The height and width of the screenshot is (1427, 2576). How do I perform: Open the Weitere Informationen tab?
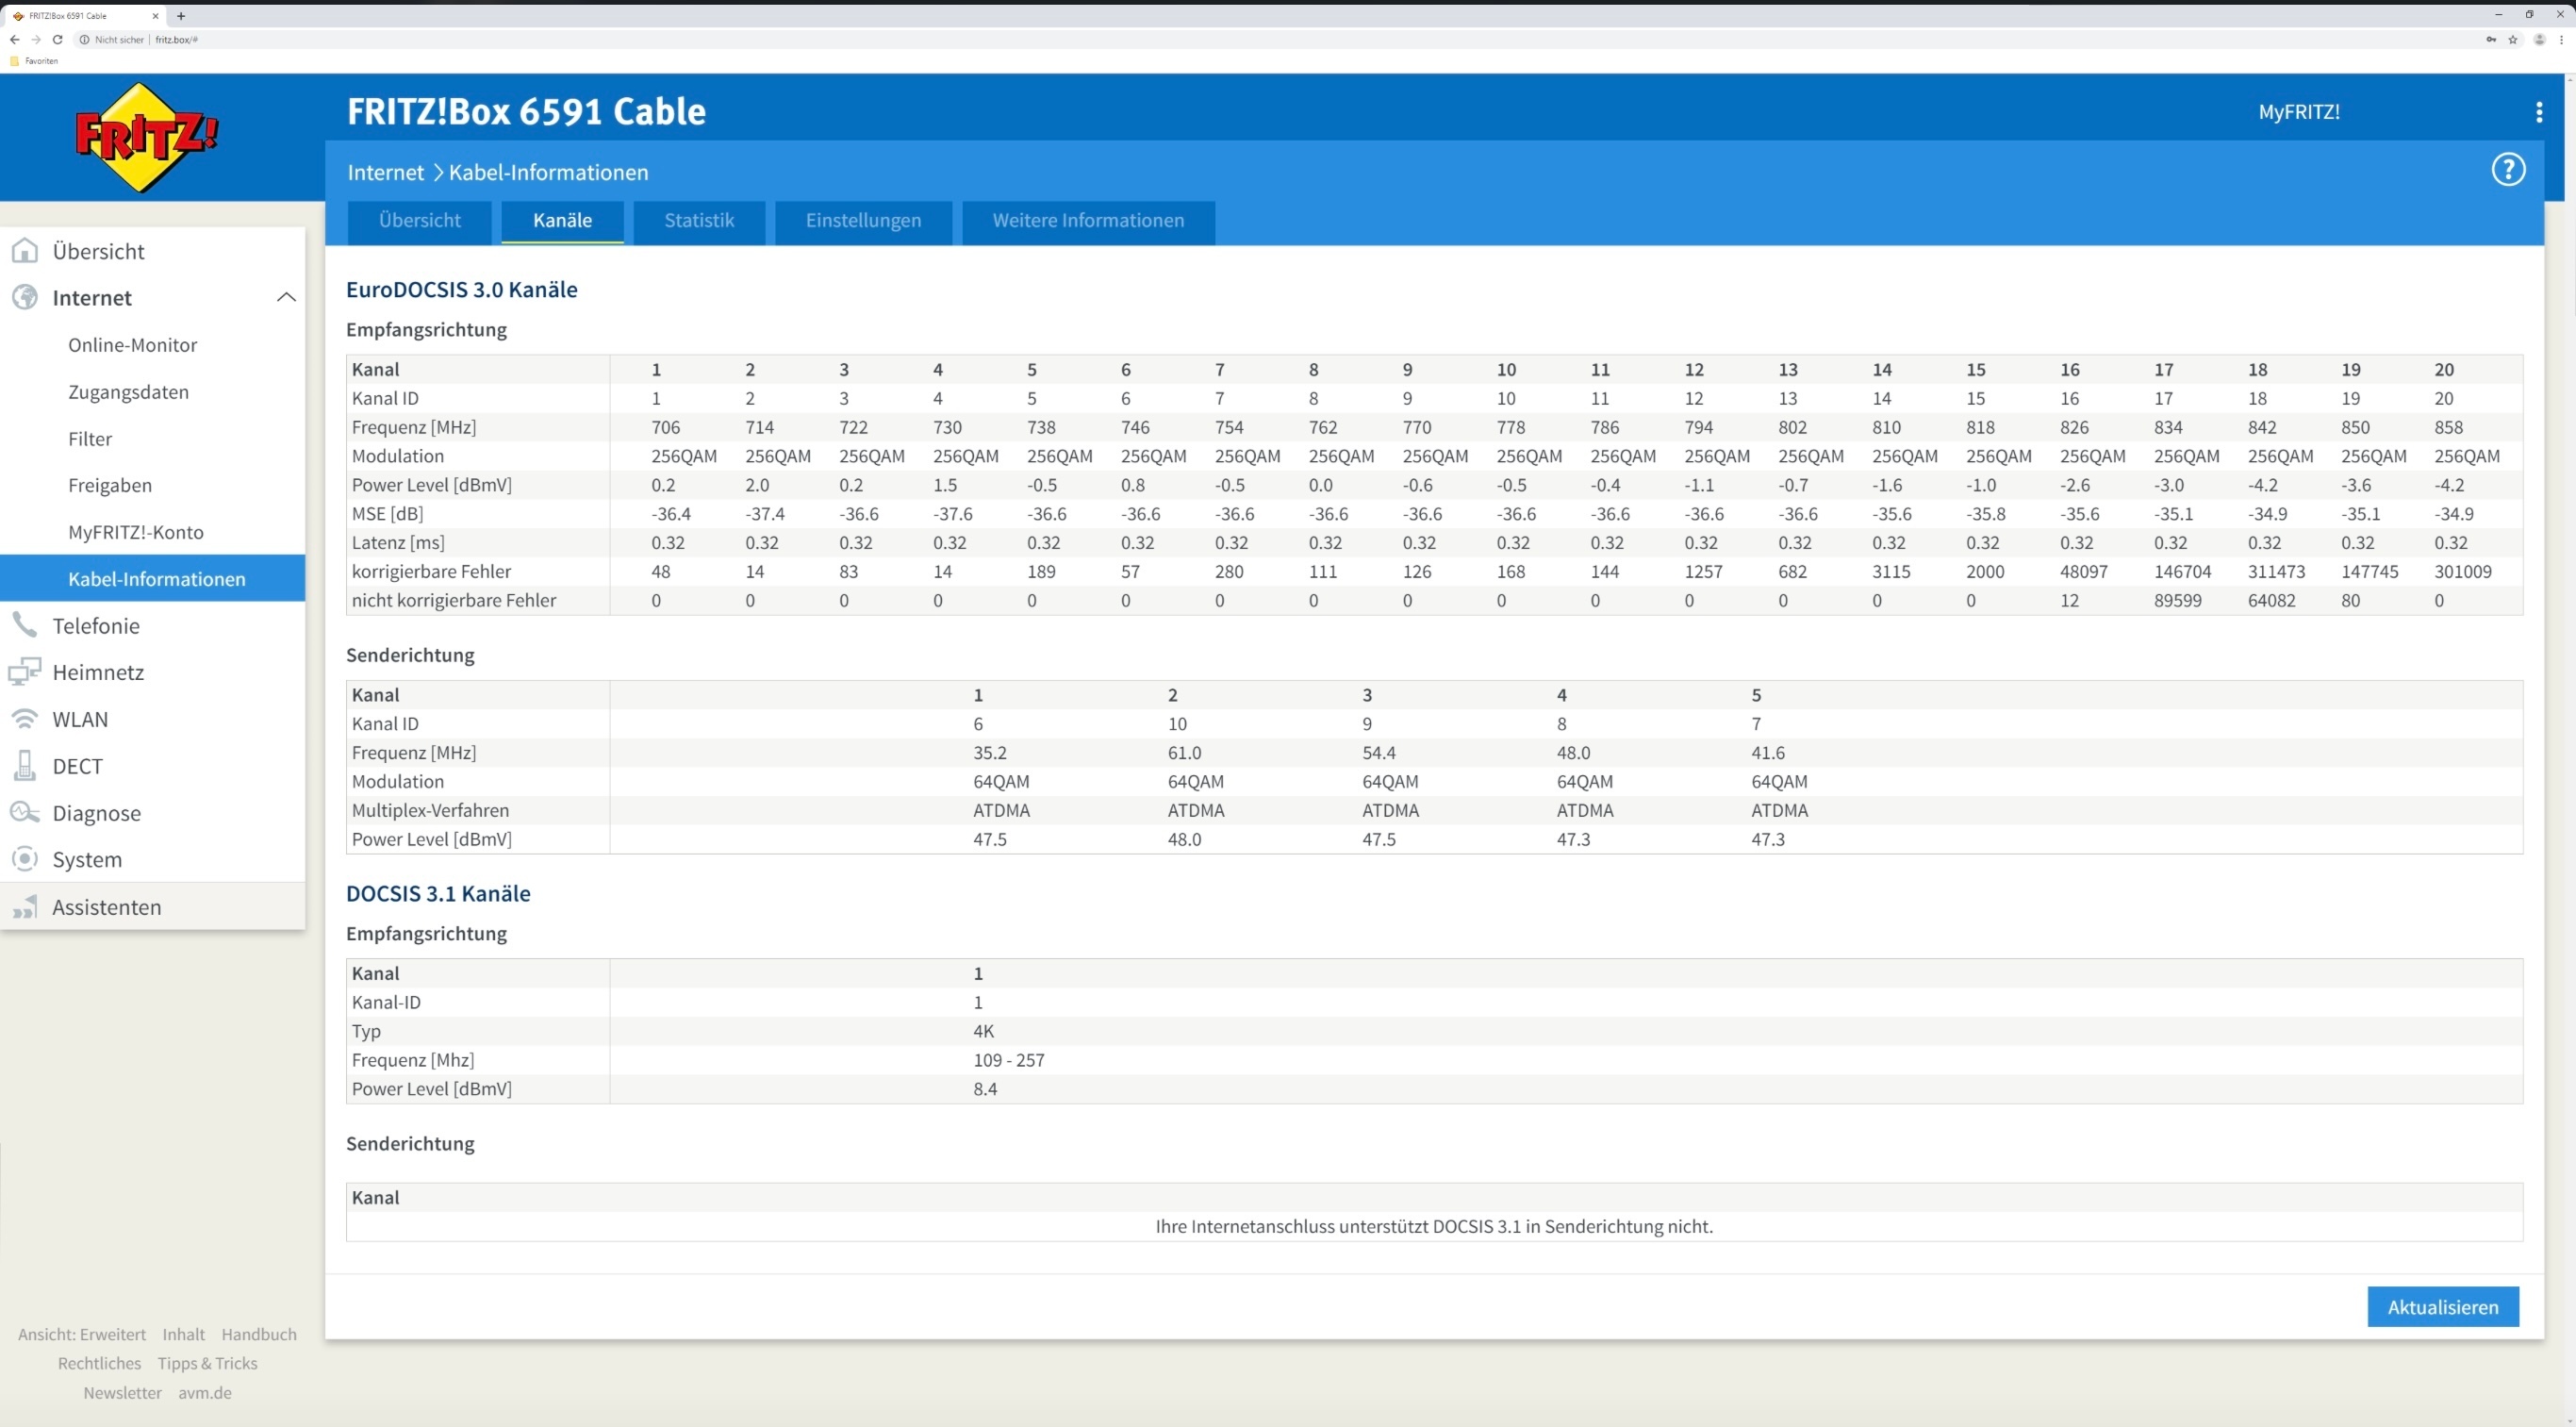[x=1088, y=221]
